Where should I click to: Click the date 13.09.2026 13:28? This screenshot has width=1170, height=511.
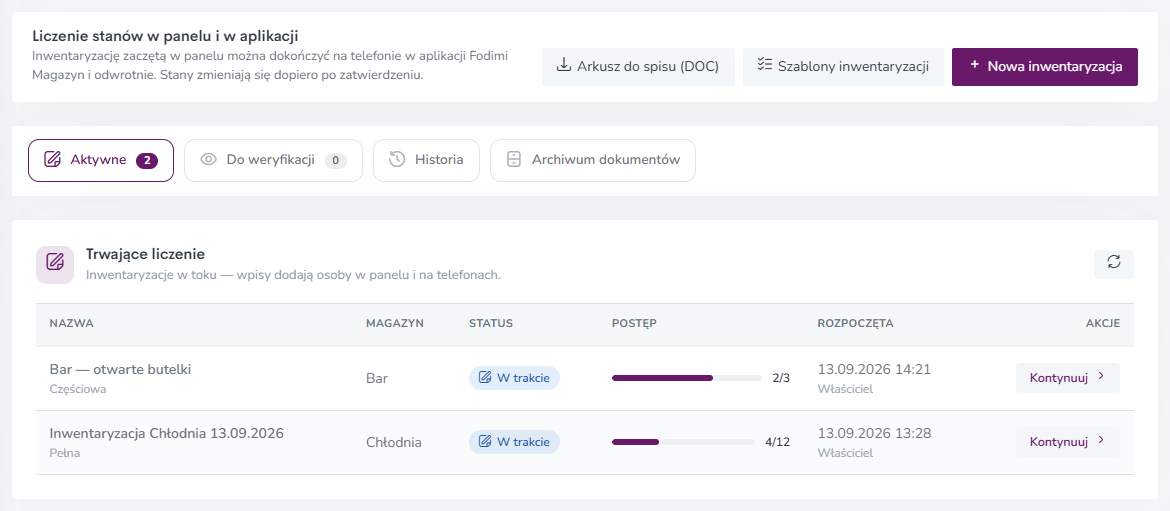(875, 433)
